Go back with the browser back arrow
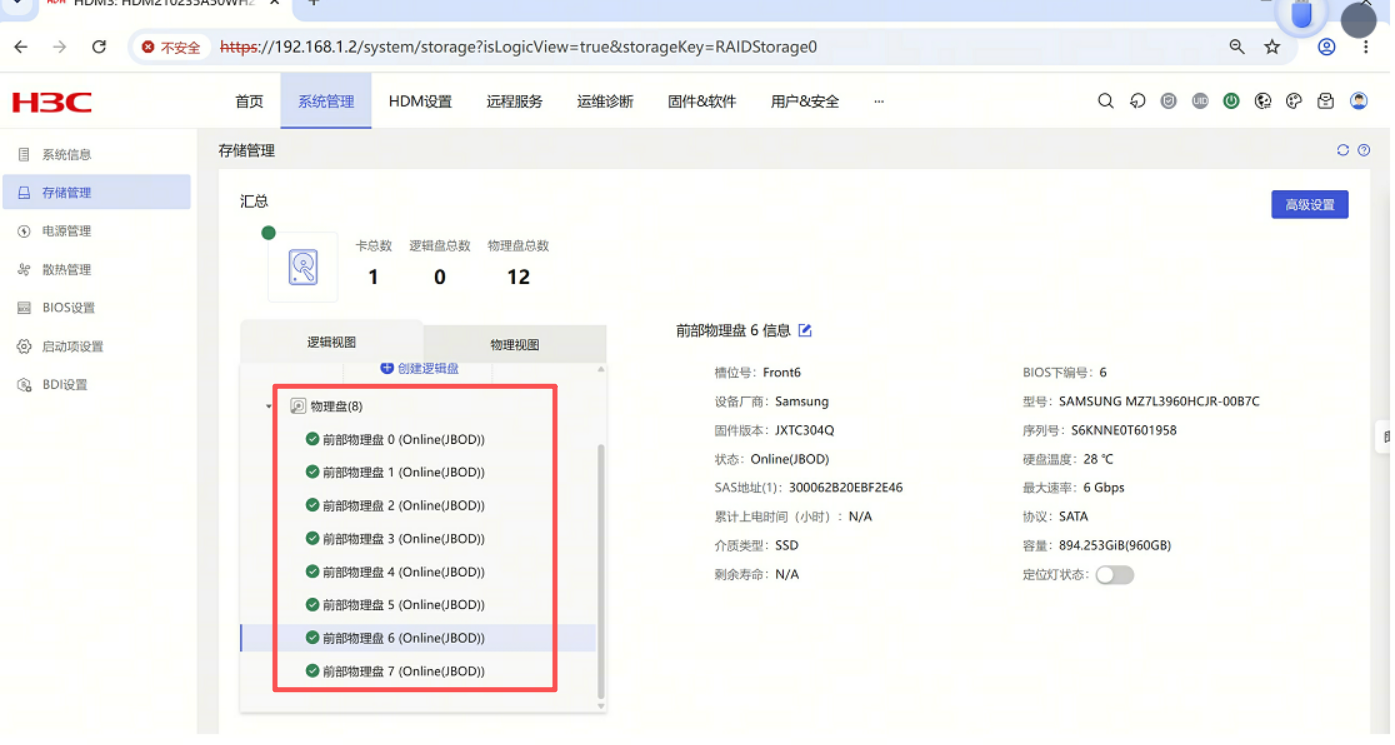The height and width of the screenshot is (745, 1395). click(x=21, y=47)
